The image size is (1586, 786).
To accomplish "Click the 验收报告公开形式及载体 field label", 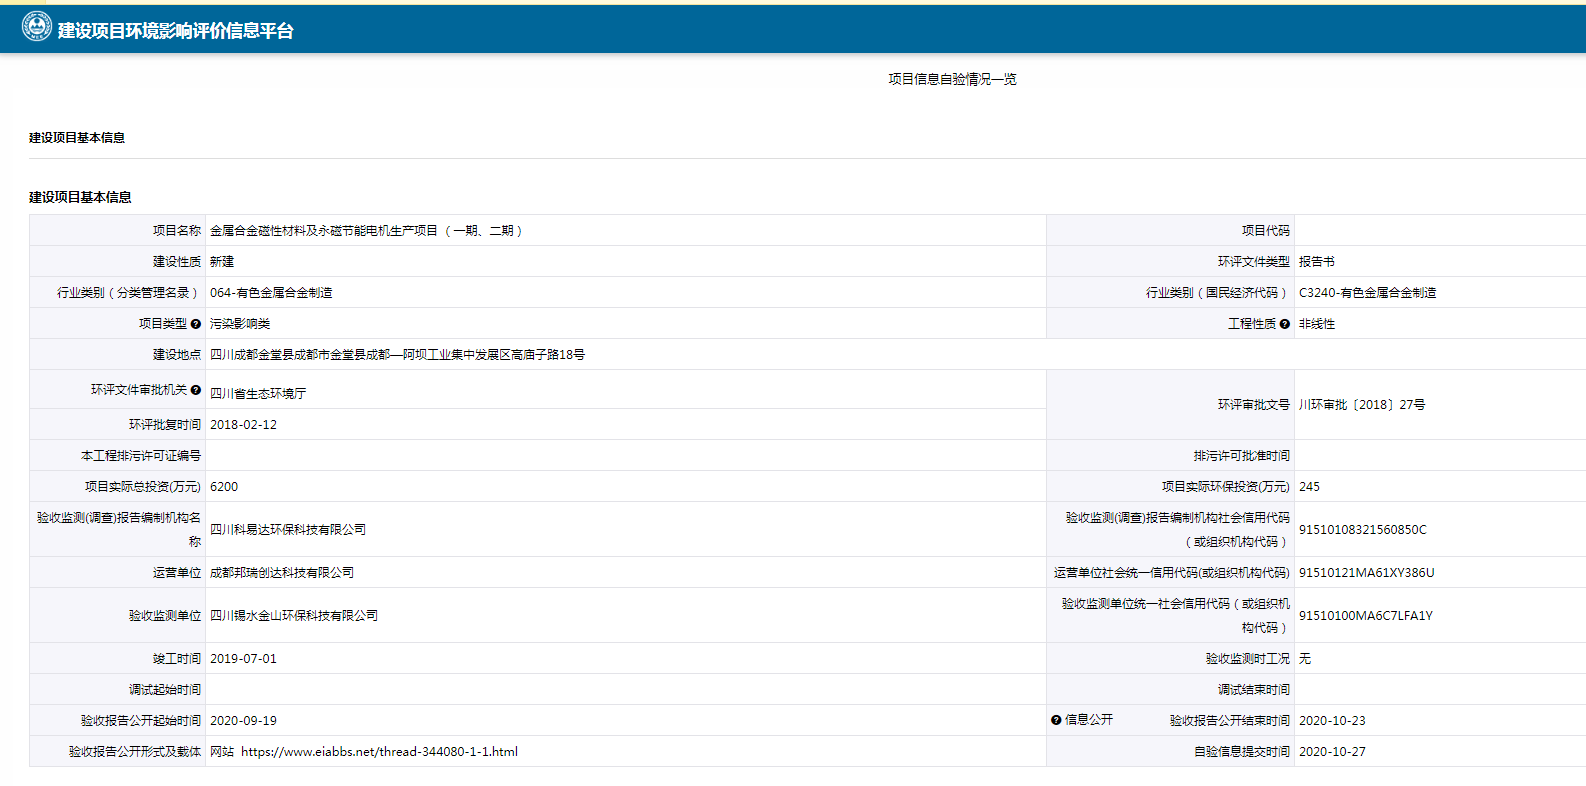I will [x=135, y=752].
